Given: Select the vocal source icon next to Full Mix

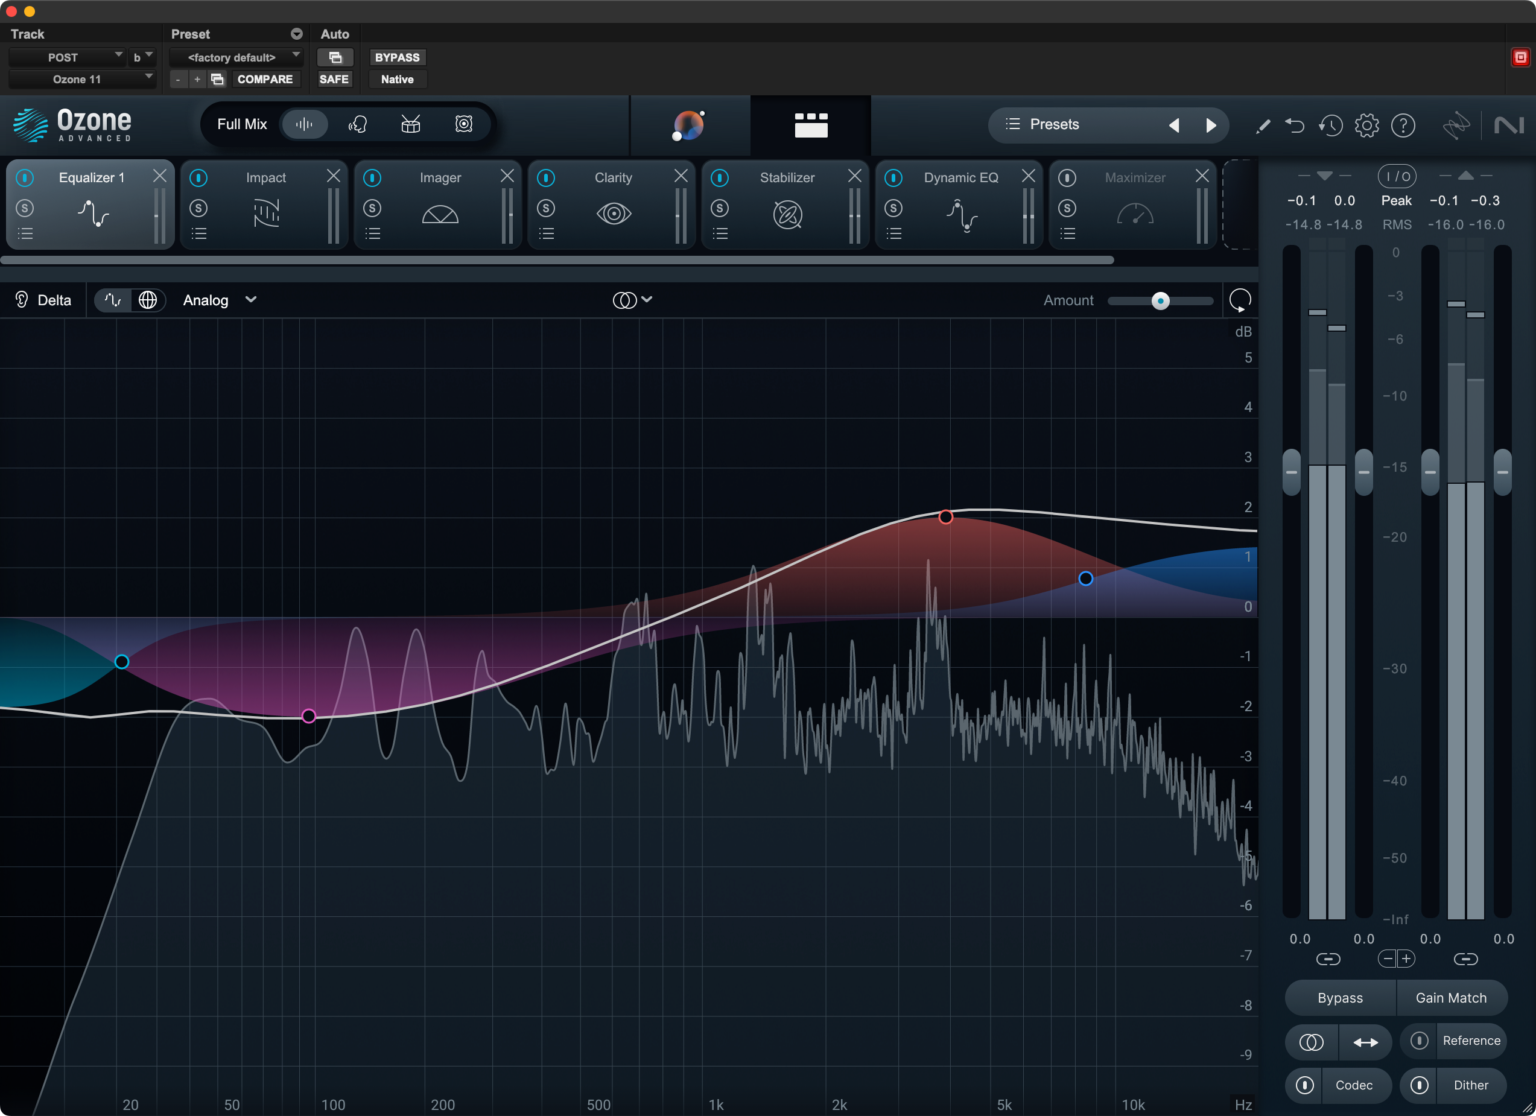Looking at the screenshot, I should coord(358,124).
